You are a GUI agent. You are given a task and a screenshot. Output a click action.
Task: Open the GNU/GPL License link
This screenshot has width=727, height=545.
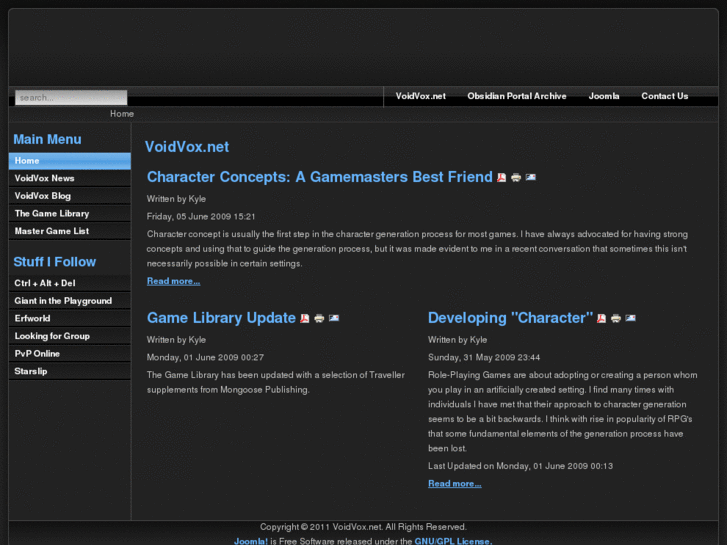click(x=453, y=541)
